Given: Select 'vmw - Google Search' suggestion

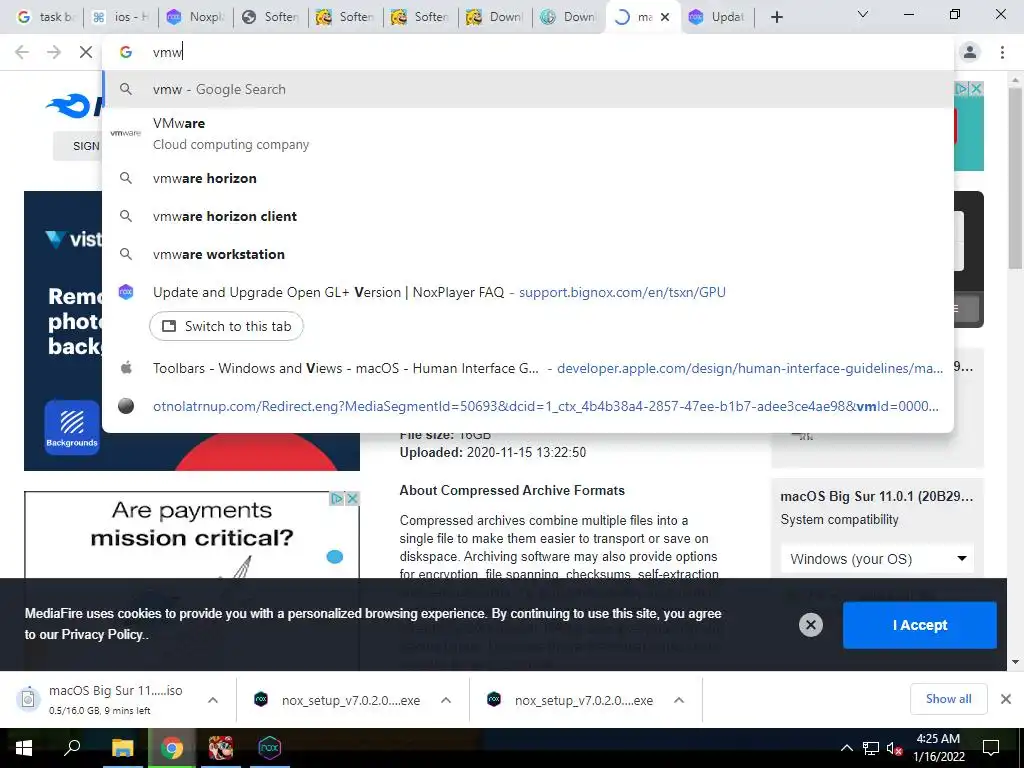Looking at the screenshot, I should coord(528,89).
